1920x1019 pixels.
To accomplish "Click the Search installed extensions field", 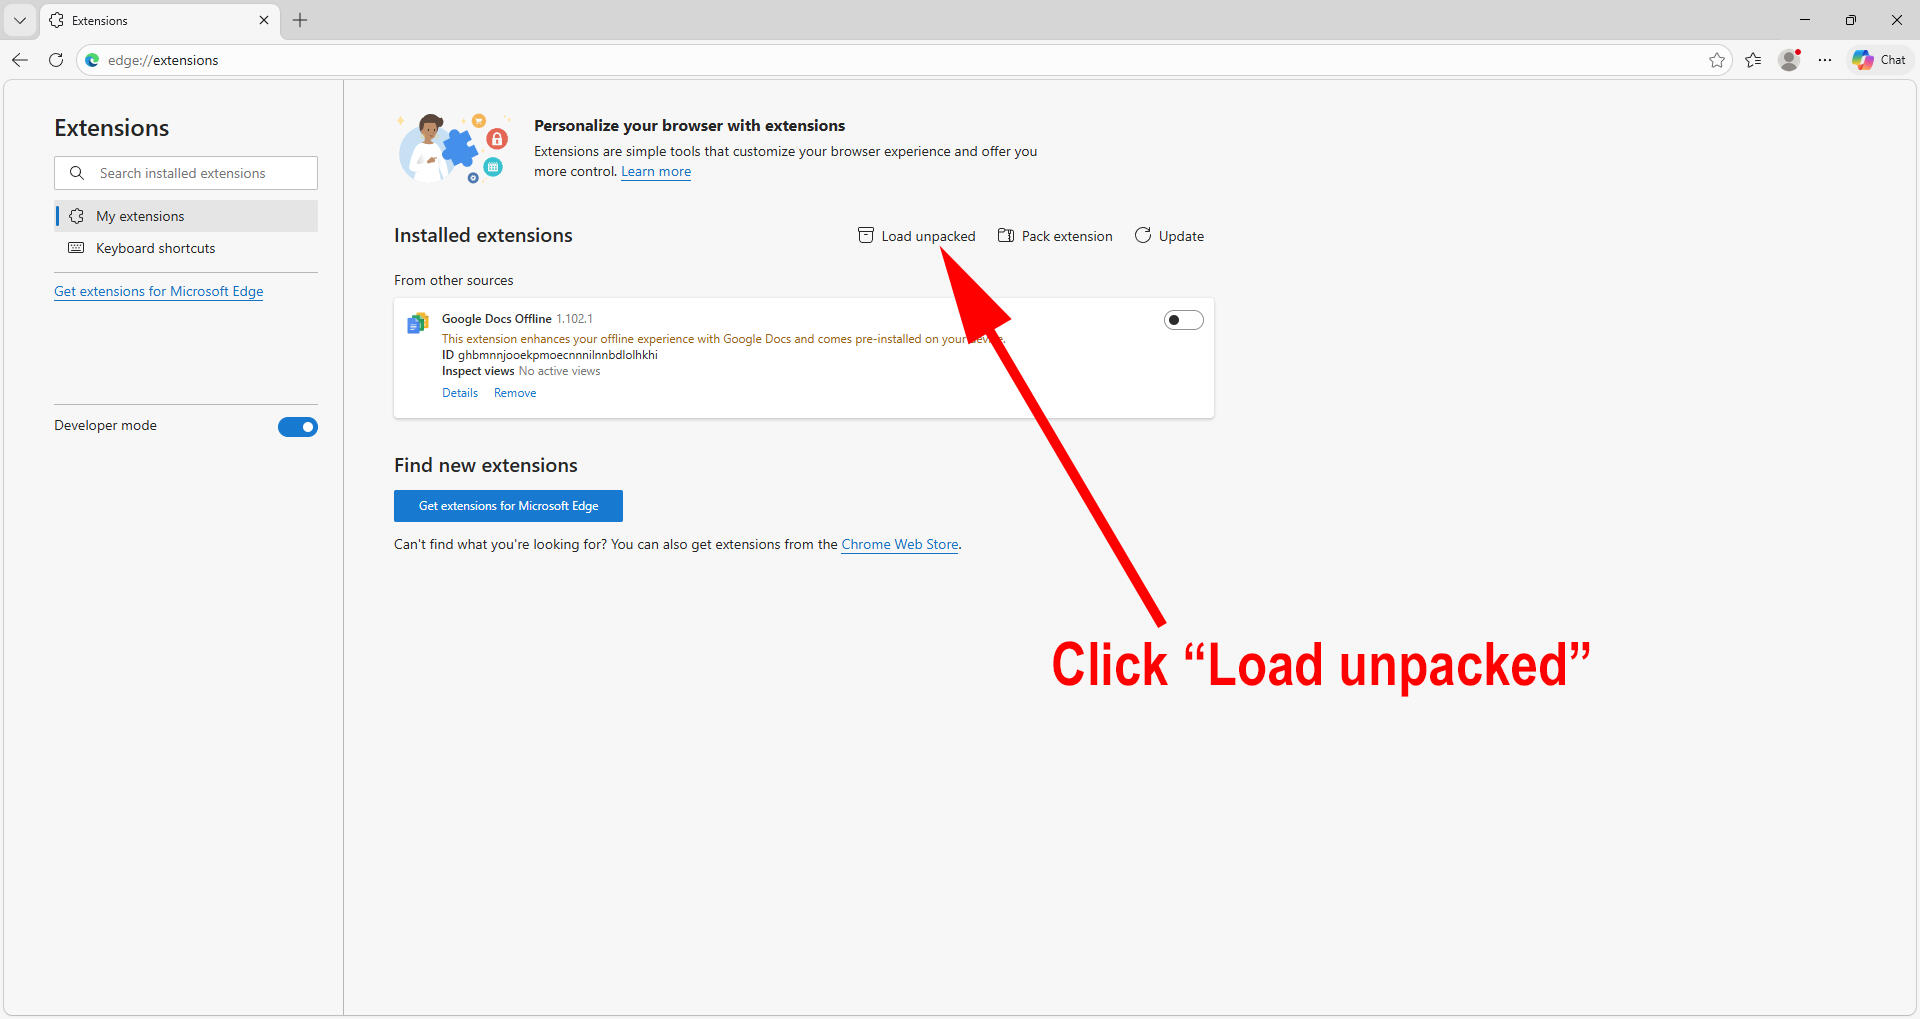I will click(186, 173).
